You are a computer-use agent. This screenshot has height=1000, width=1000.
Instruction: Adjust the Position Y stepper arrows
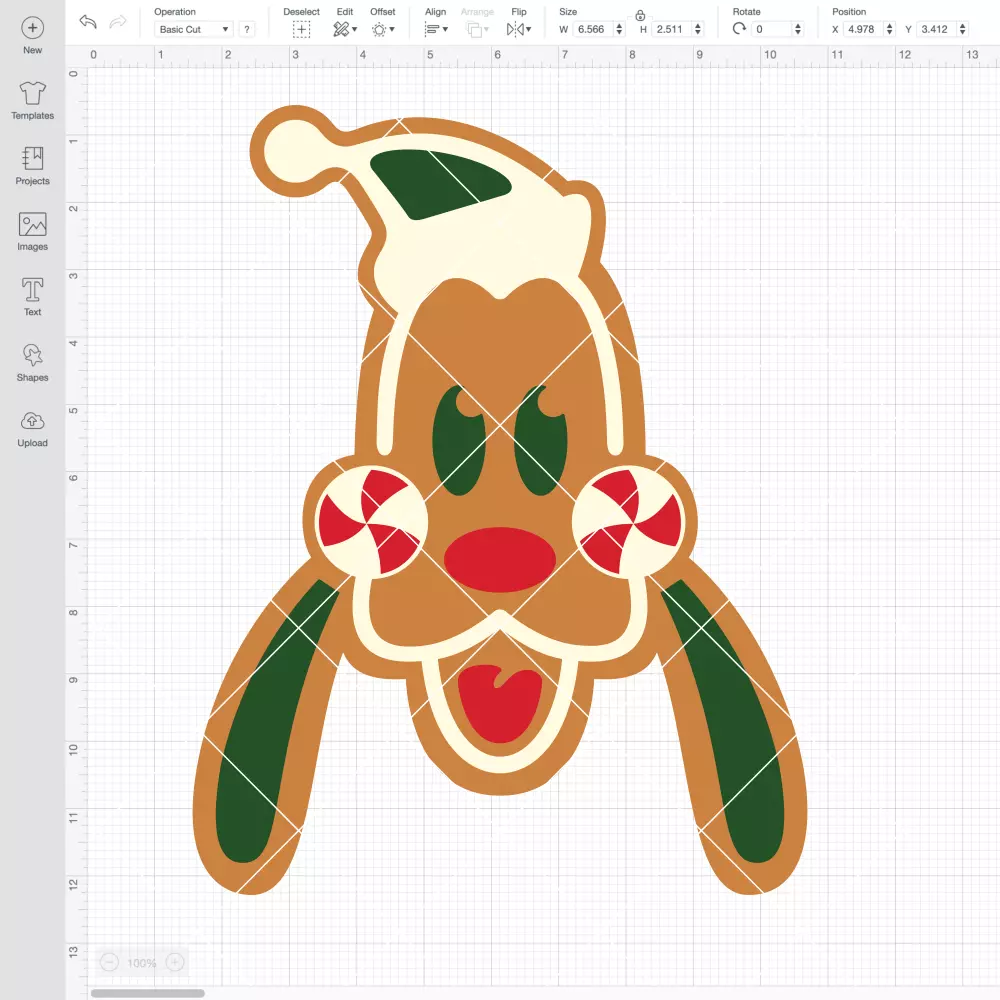coord(963,29)
